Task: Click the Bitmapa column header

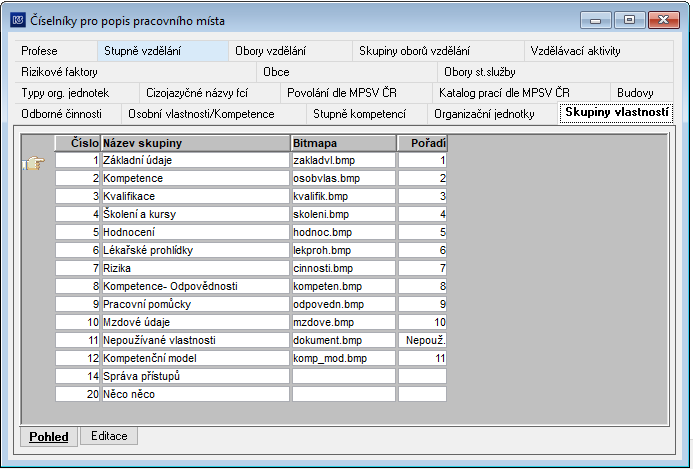Action: [x=344, y=143]
